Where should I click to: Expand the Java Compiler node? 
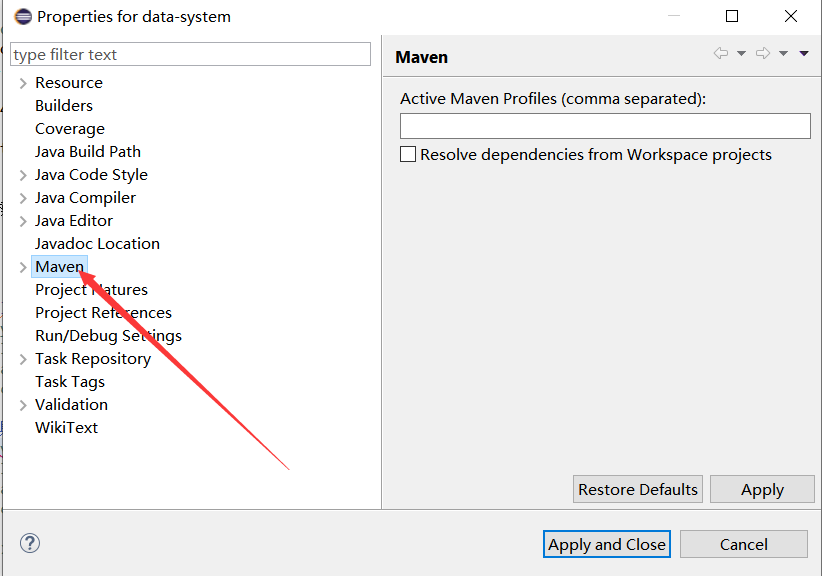click(21, 197)
